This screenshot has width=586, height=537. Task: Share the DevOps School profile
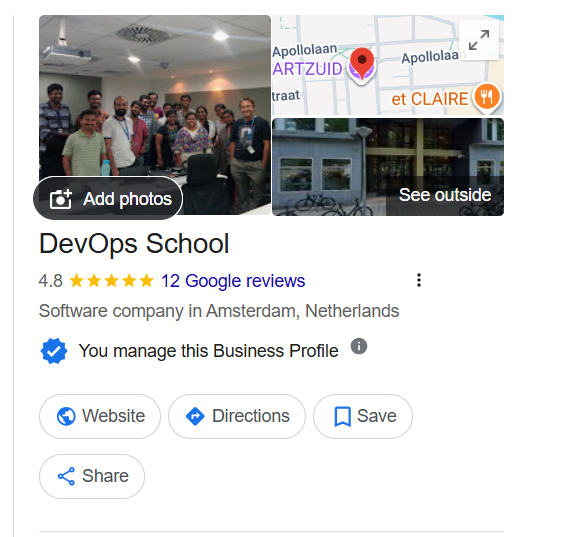tap(92, 476)
